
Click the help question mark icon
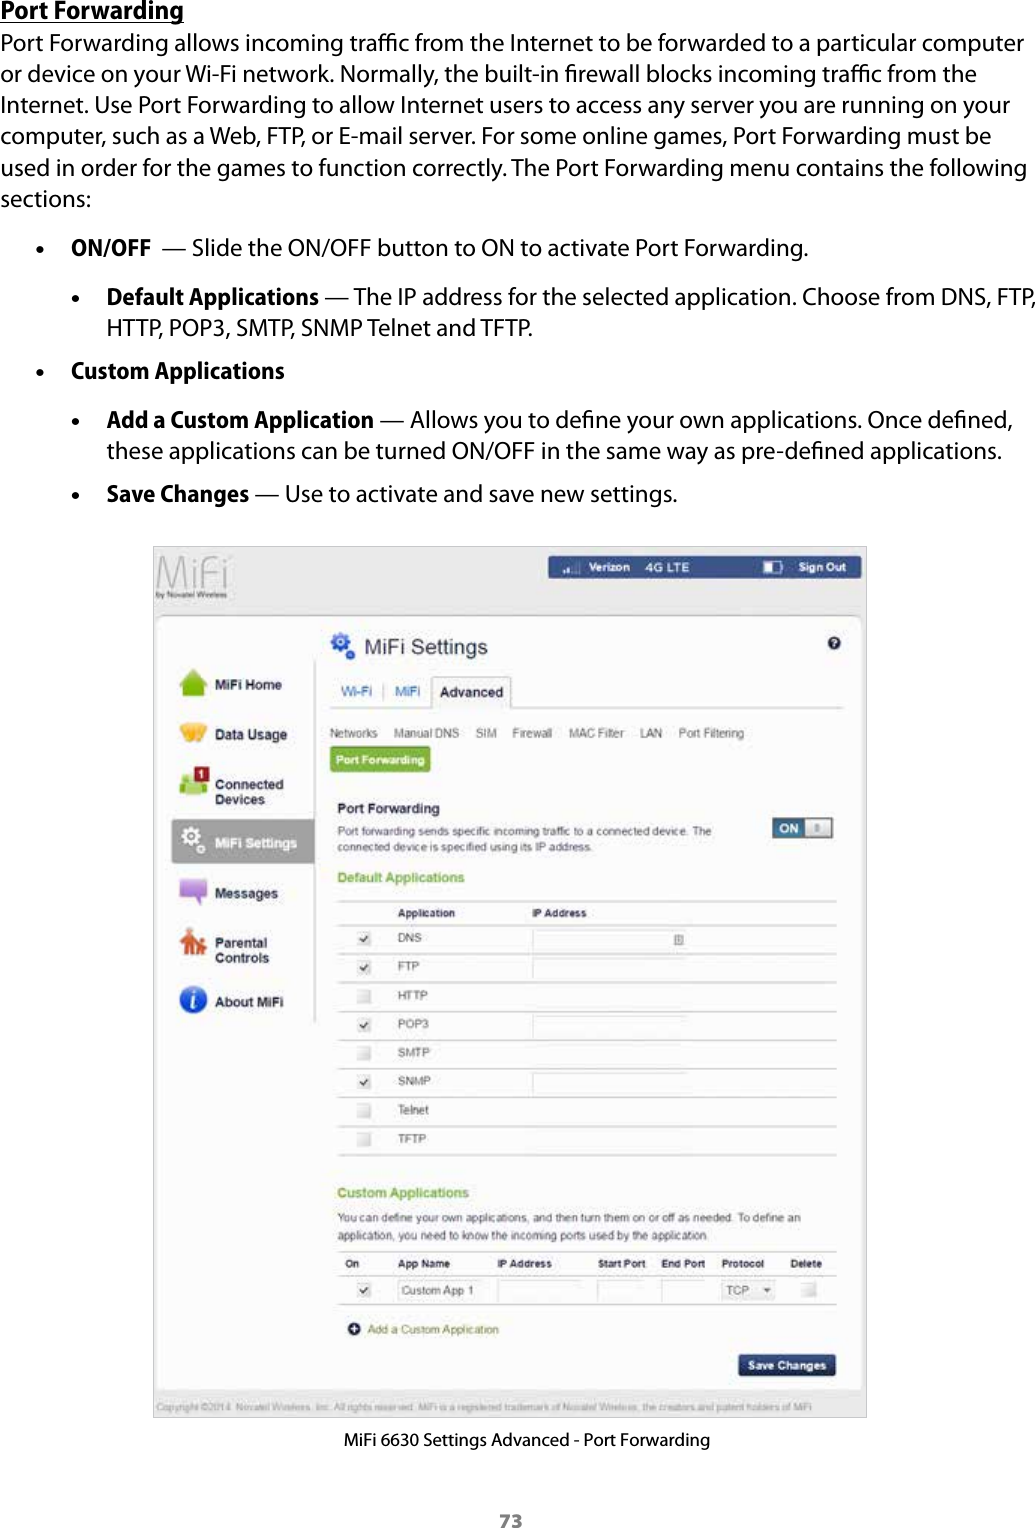pos(833,643)
